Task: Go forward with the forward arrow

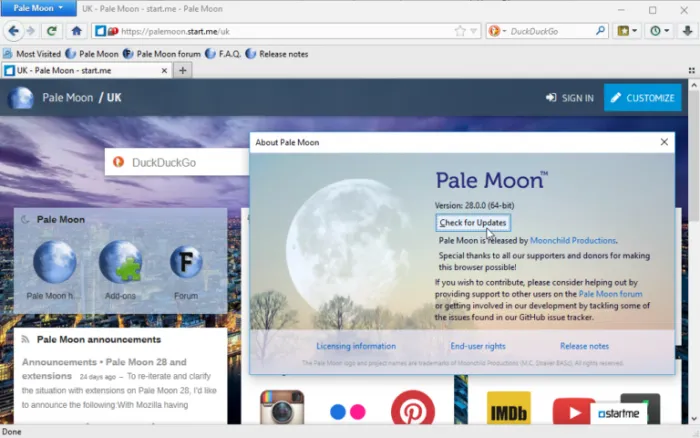Action: coord(30,31)
